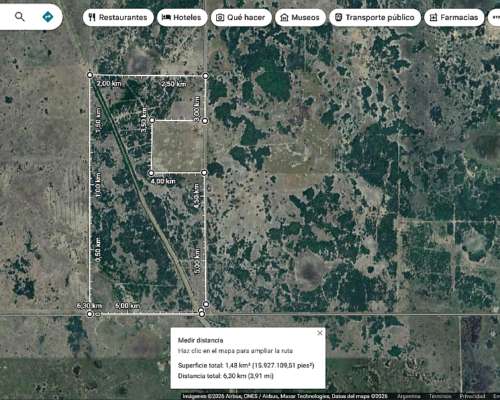The height and width of the screenshot is (400, 500).
Task: Select the Hoteles category chip
Action: click(182, 17)
